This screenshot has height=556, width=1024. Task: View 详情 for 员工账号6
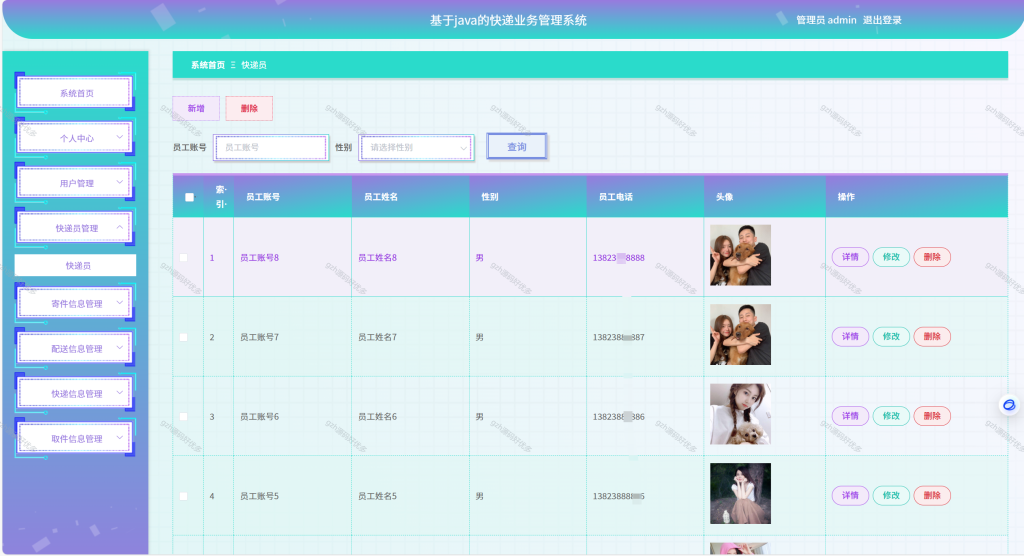tap(850, 416)
